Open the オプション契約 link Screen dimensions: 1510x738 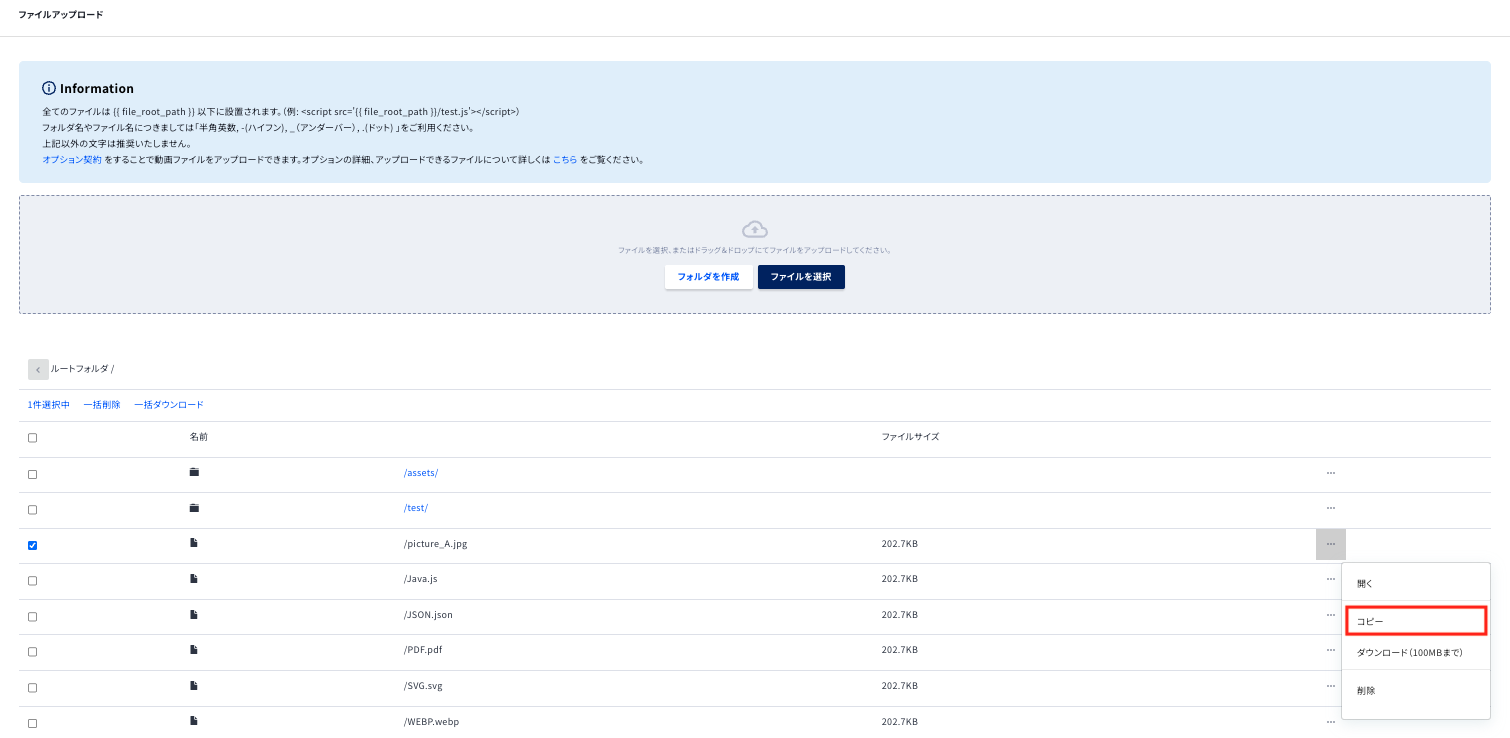pos(72,160)
